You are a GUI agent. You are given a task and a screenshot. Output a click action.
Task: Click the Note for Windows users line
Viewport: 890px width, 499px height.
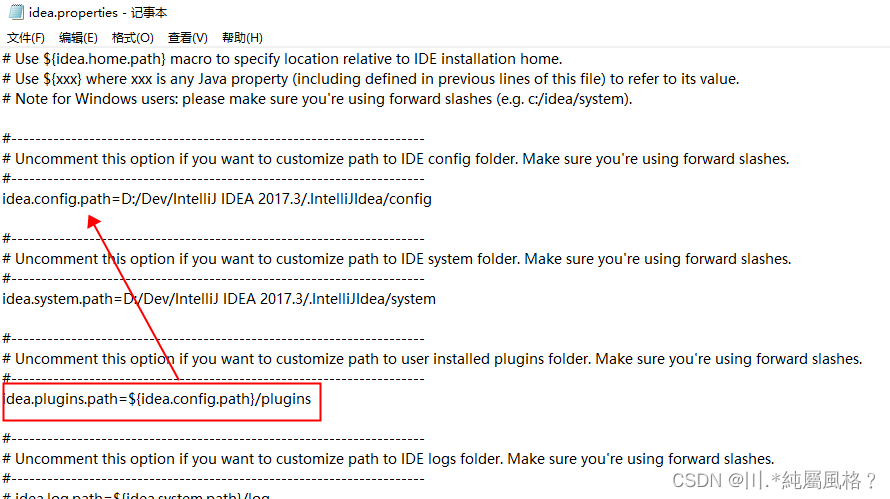317,99
